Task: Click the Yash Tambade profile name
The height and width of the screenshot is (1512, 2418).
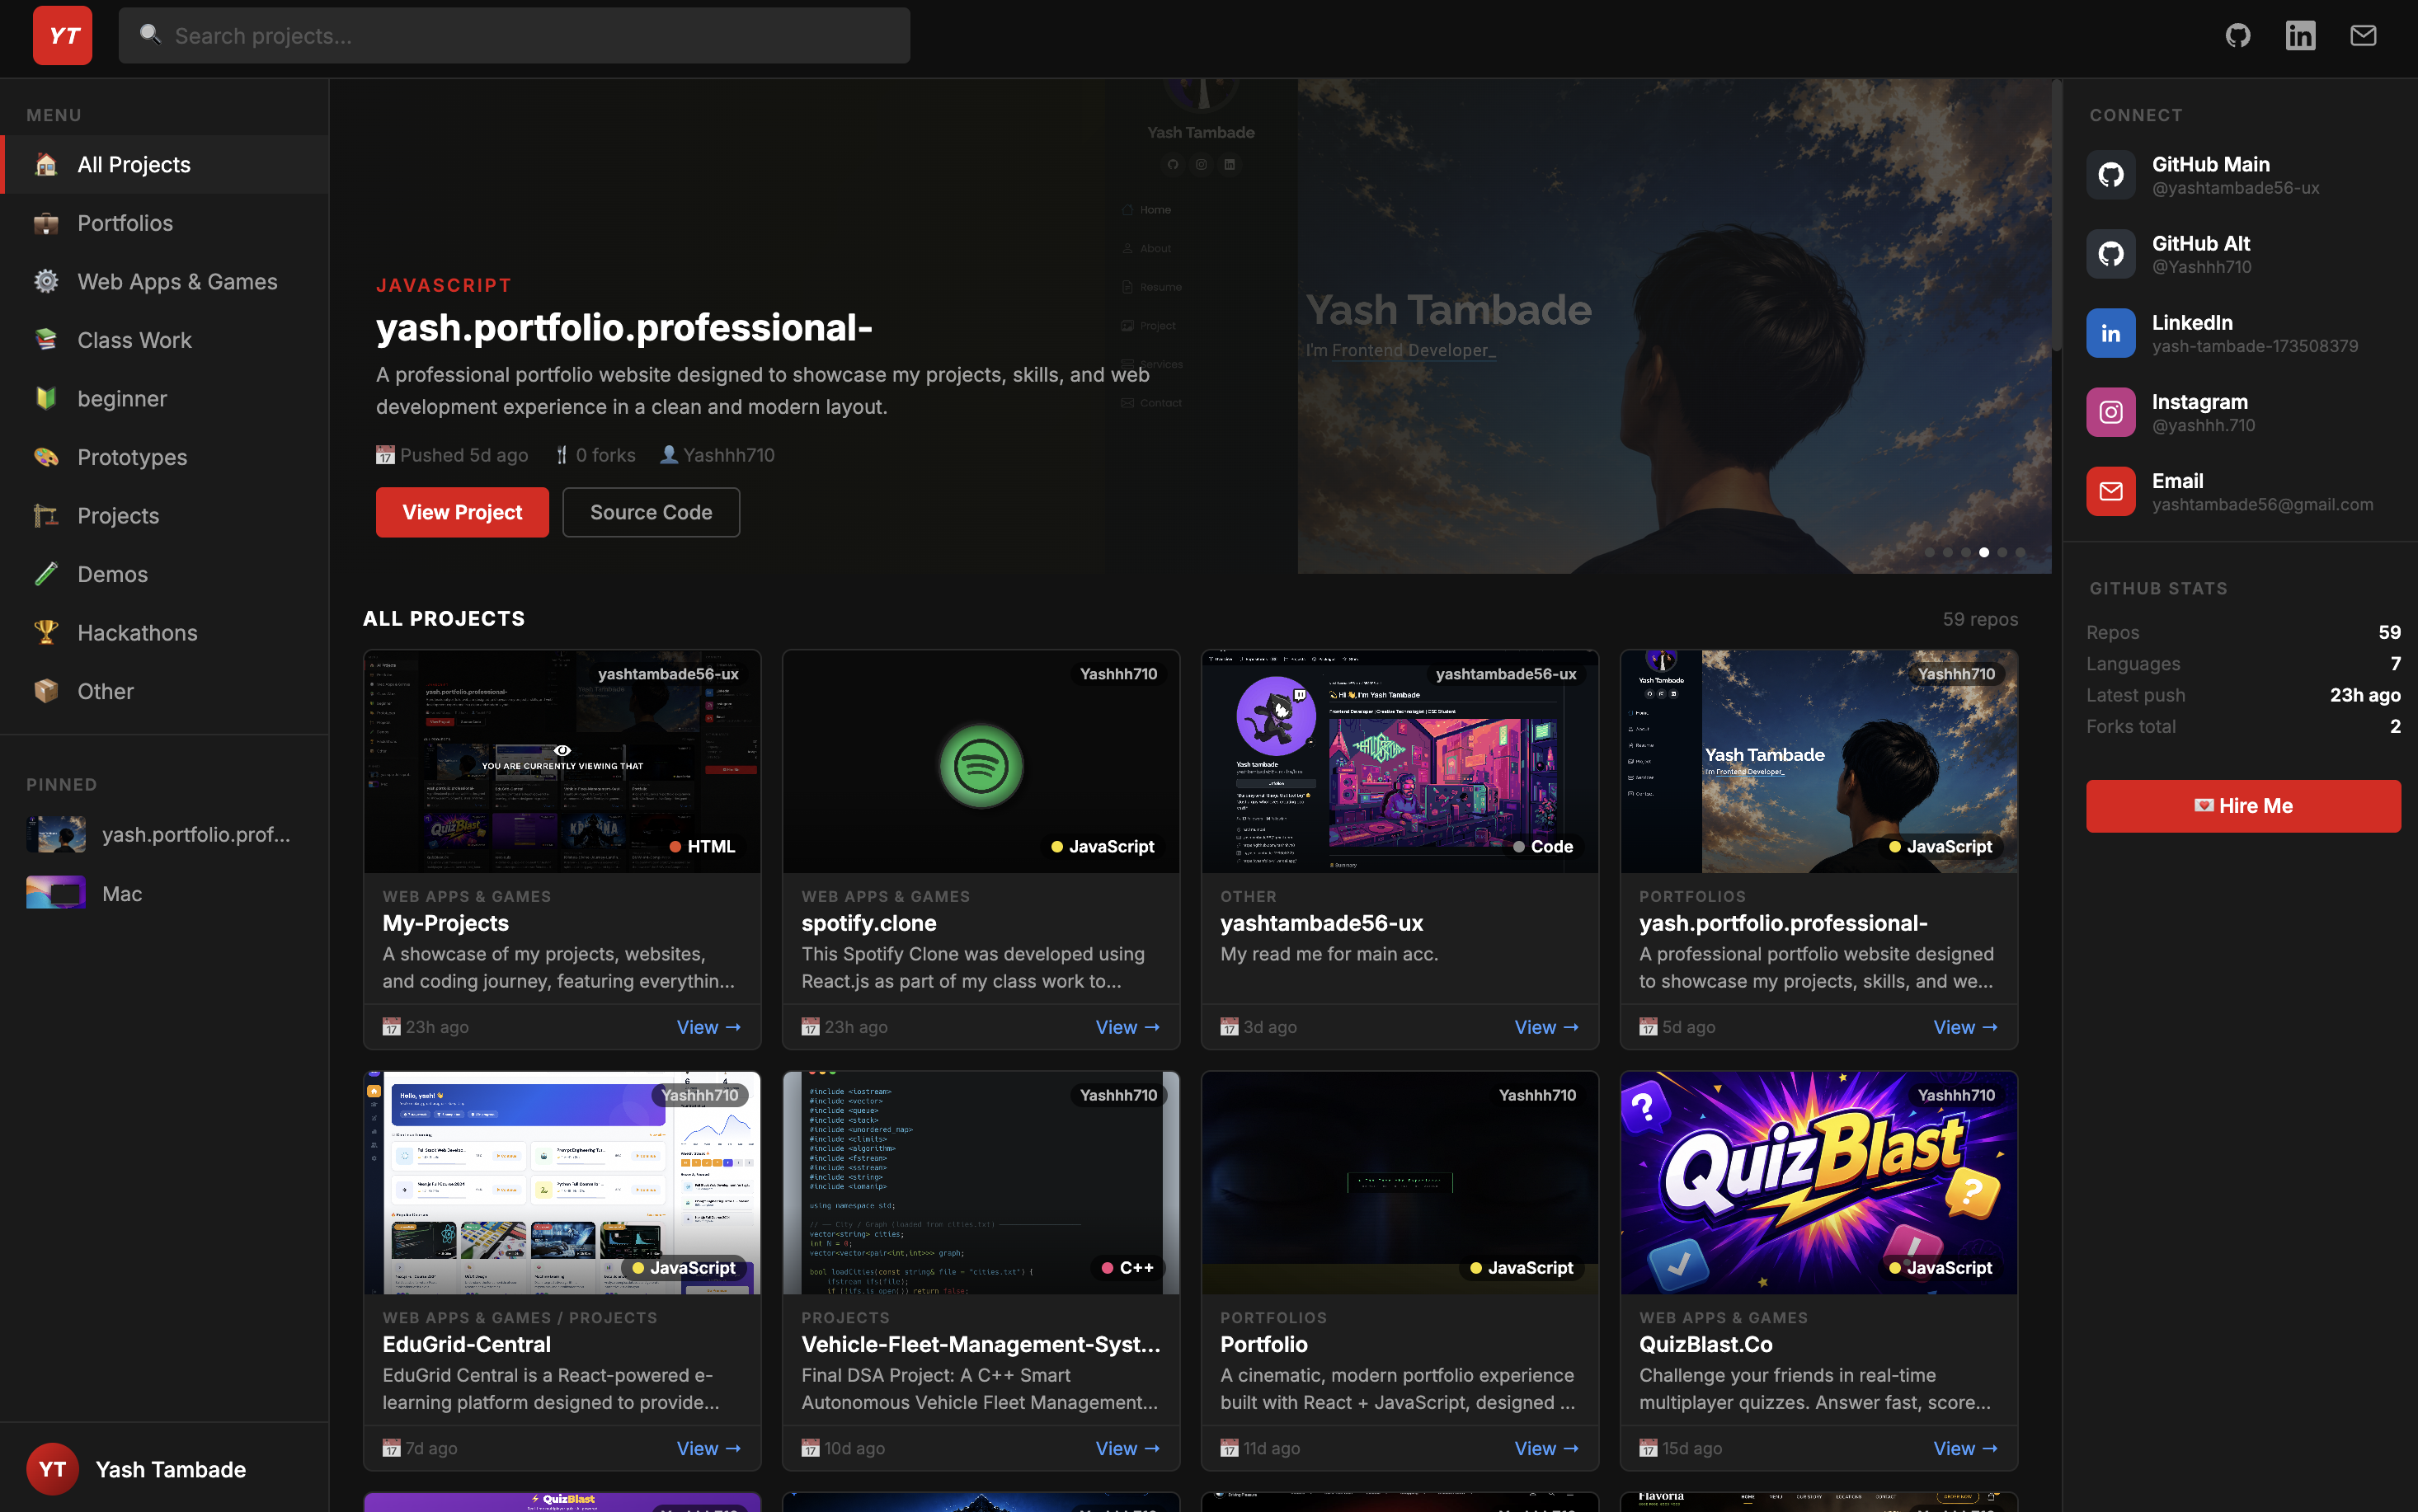Action: [x=171, y=1469]
